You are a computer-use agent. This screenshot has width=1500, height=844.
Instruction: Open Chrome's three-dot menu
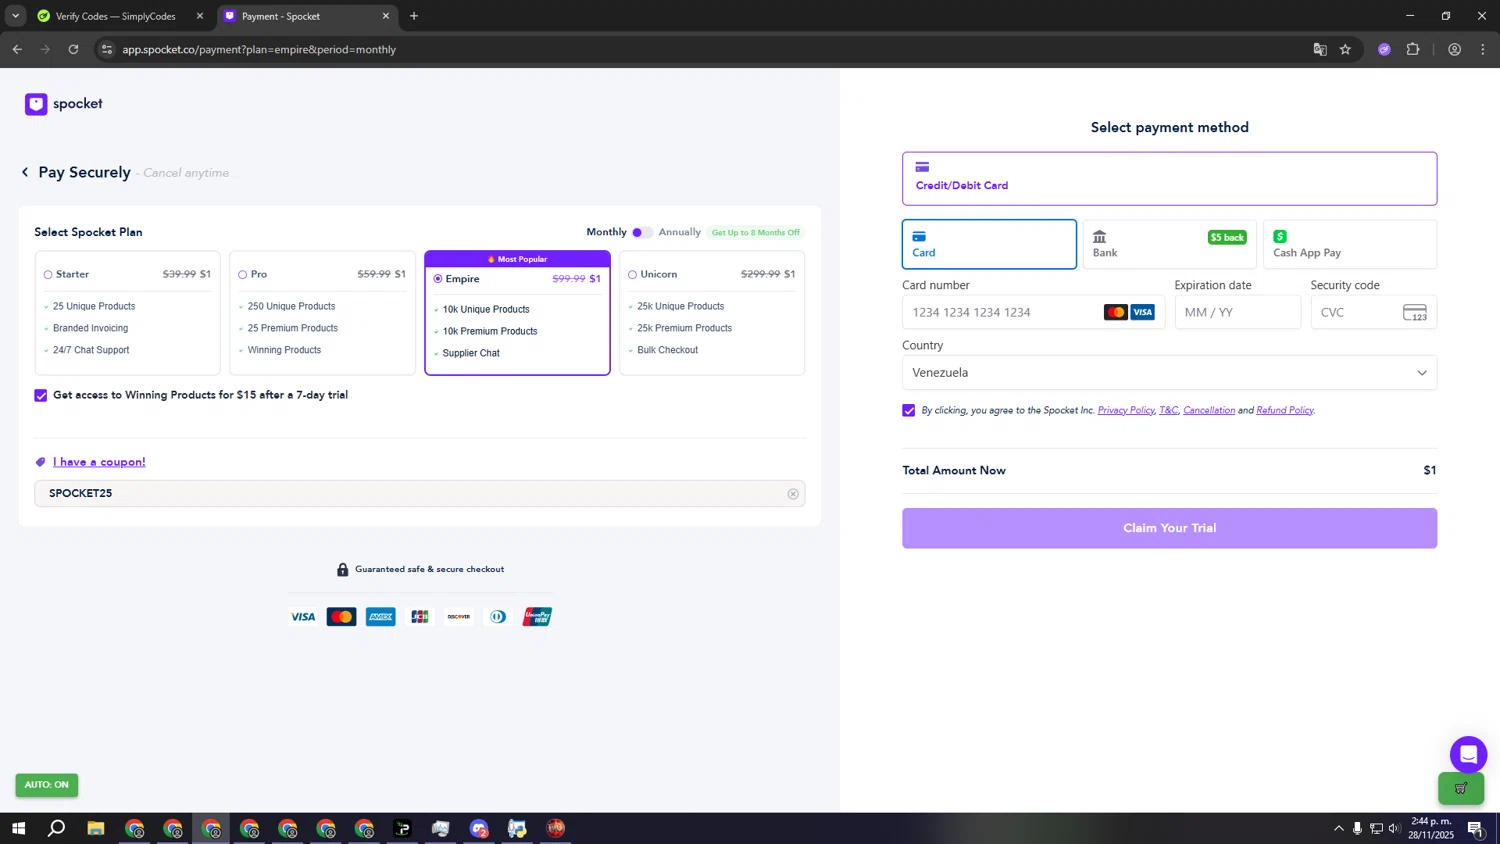pos(1483,49)
